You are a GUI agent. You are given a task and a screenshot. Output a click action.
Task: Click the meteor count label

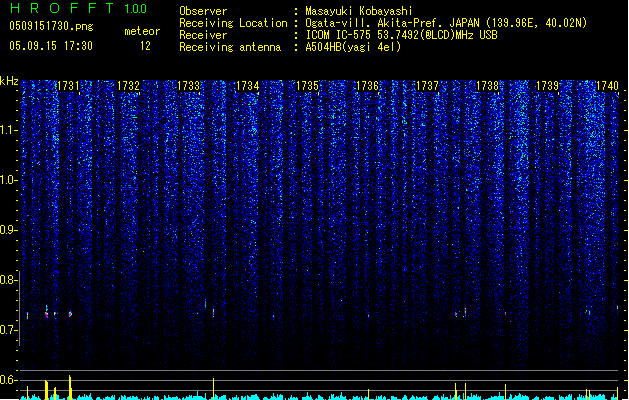click(142, 31)
